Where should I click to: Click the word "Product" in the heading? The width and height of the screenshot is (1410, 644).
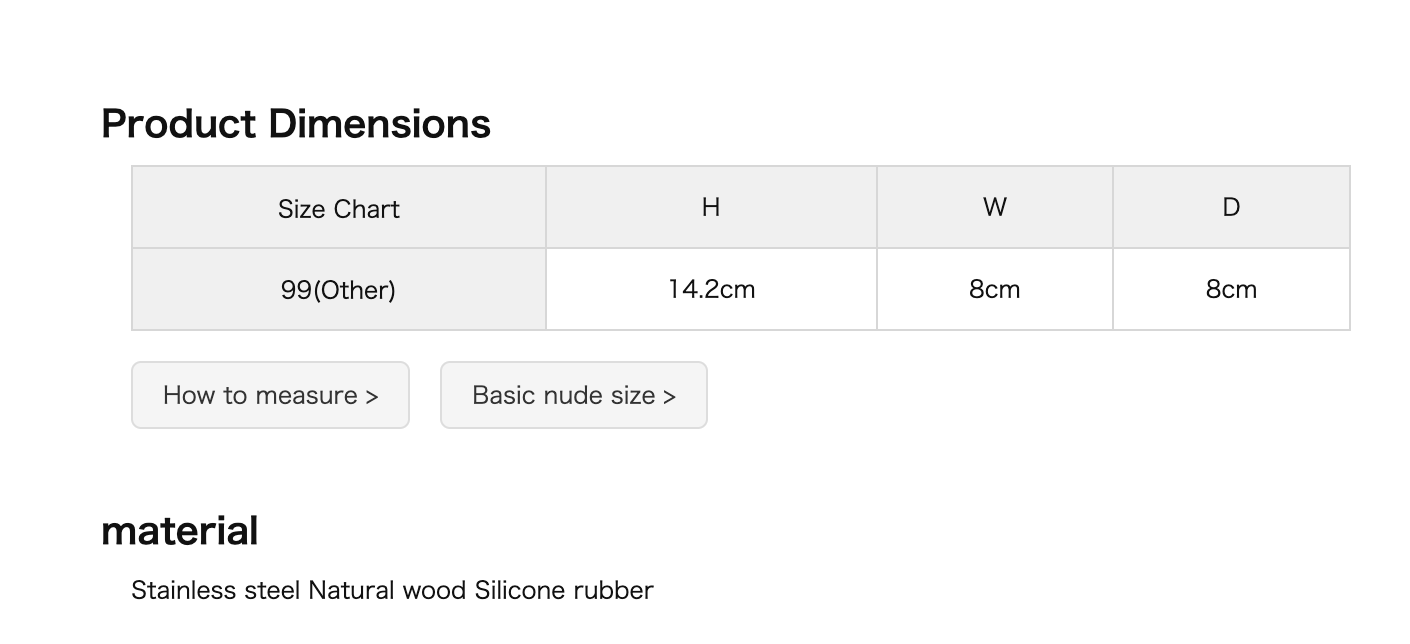pyautogui.click(x=179, y=124)
